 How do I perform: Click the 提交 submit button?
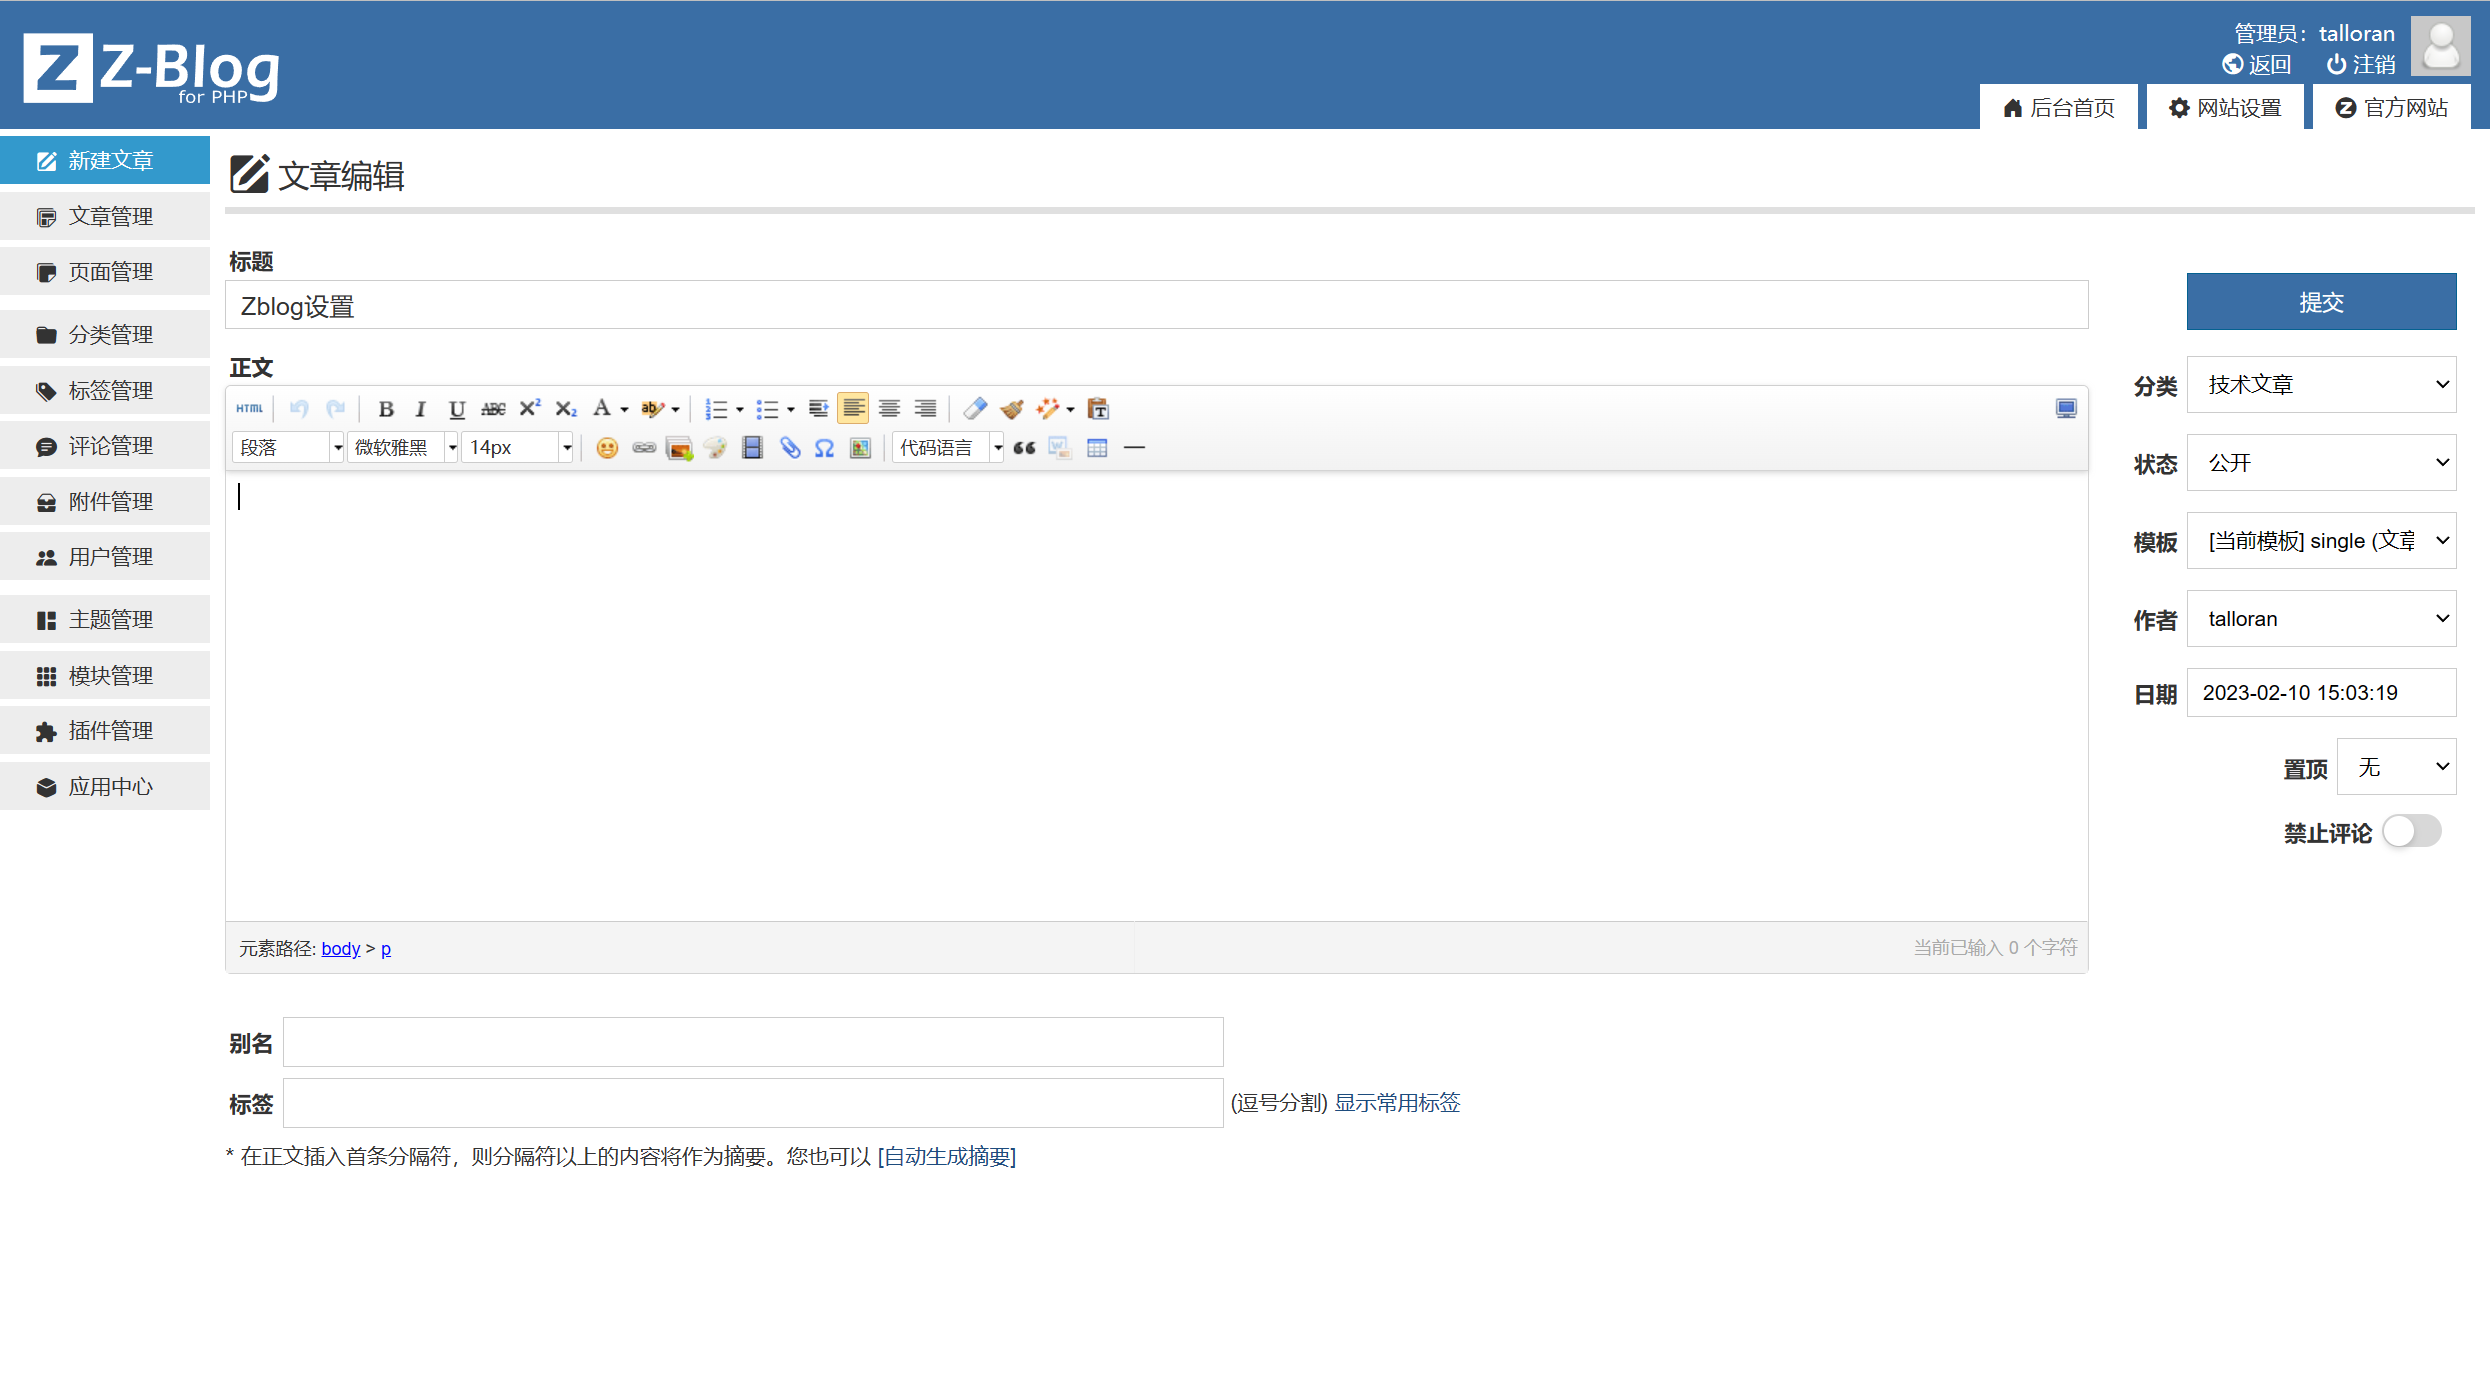coord(2321,302)
